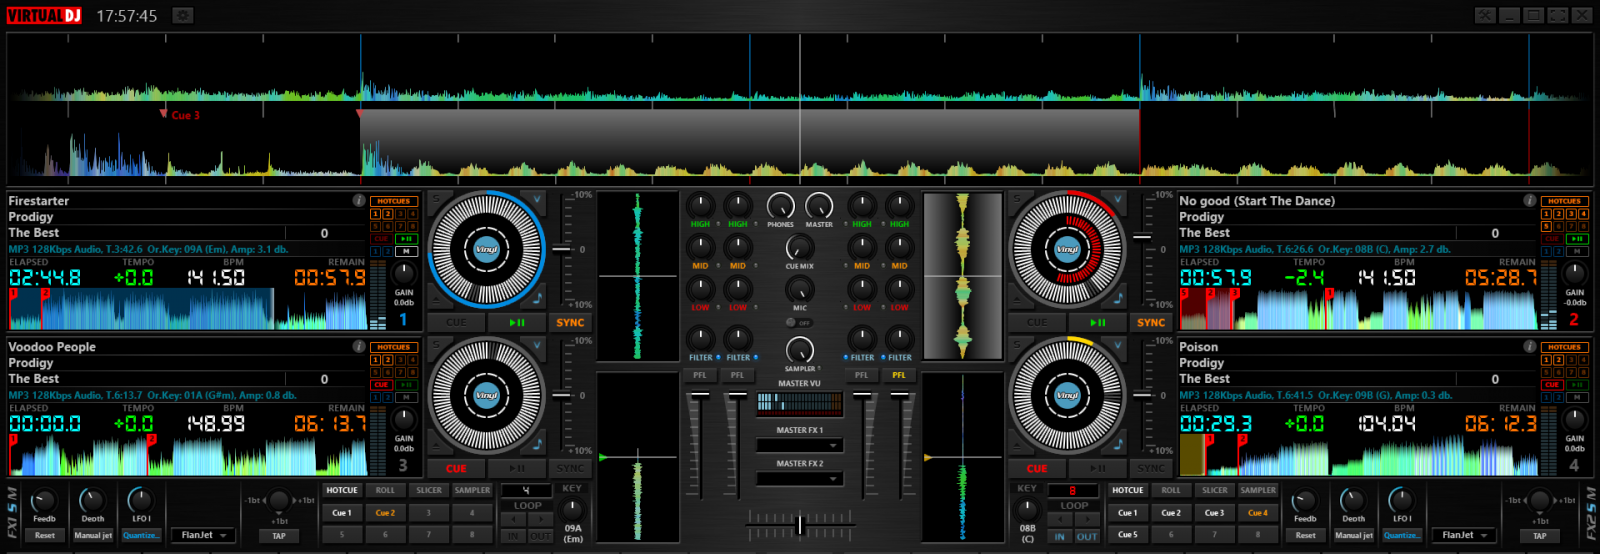Click the MASTER volume knob
This screenshot has height=554, width=1600.
click(819, 206)
